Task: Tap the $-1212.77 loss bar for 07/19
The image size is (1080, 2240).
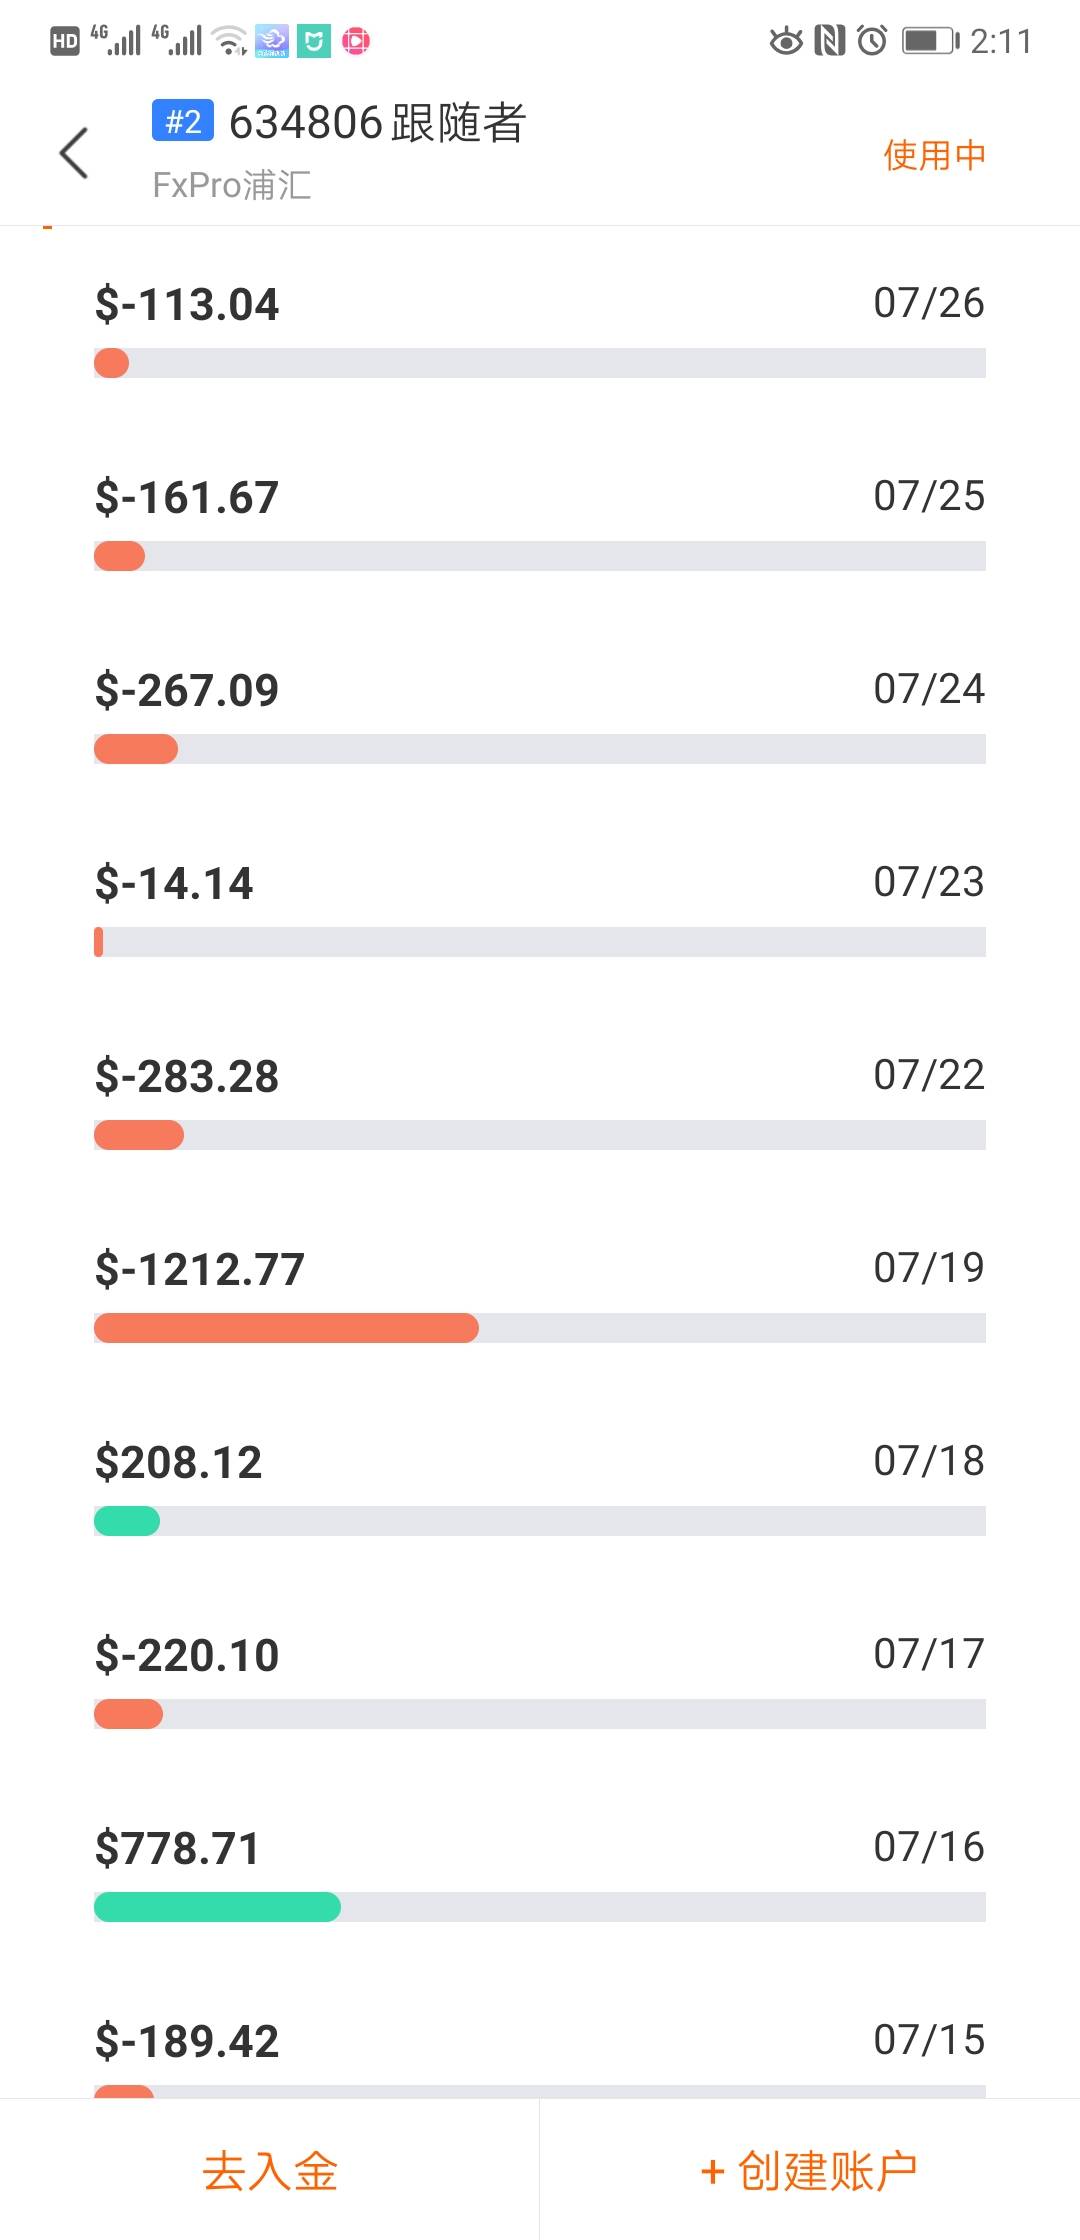Action: [x=286, y=1328]
